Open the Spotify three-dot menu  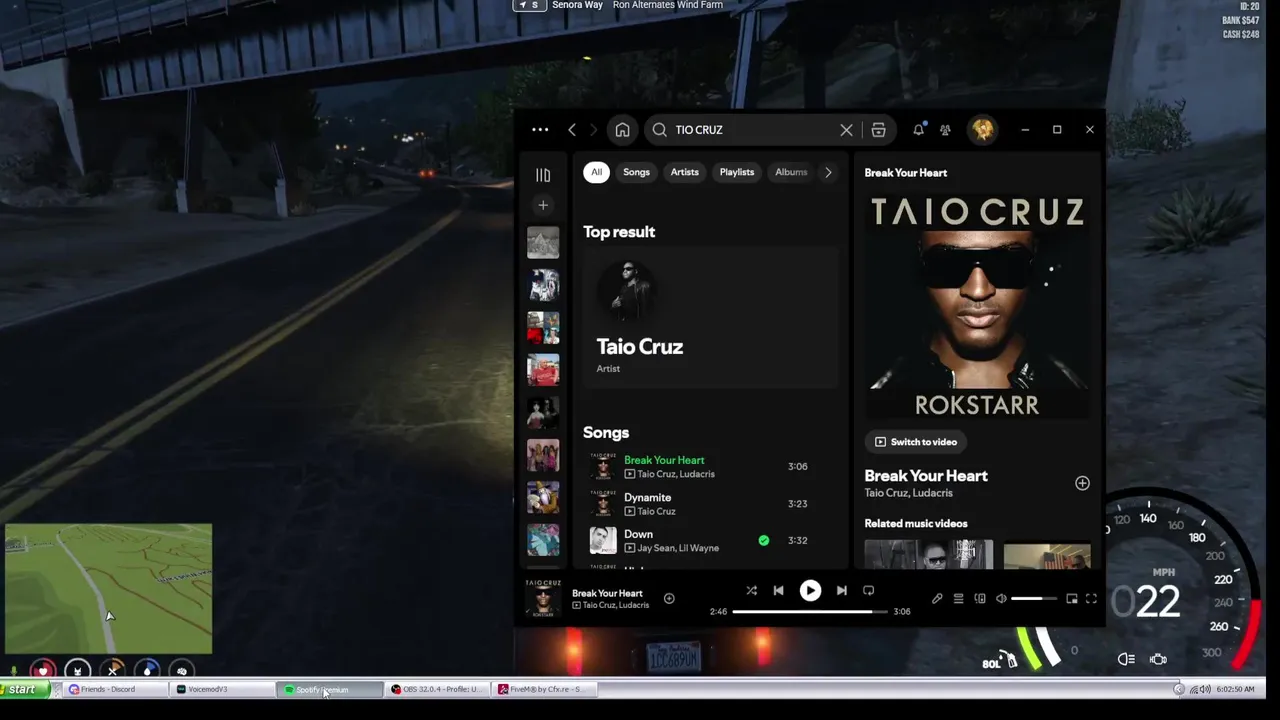[x=540, y=130]
